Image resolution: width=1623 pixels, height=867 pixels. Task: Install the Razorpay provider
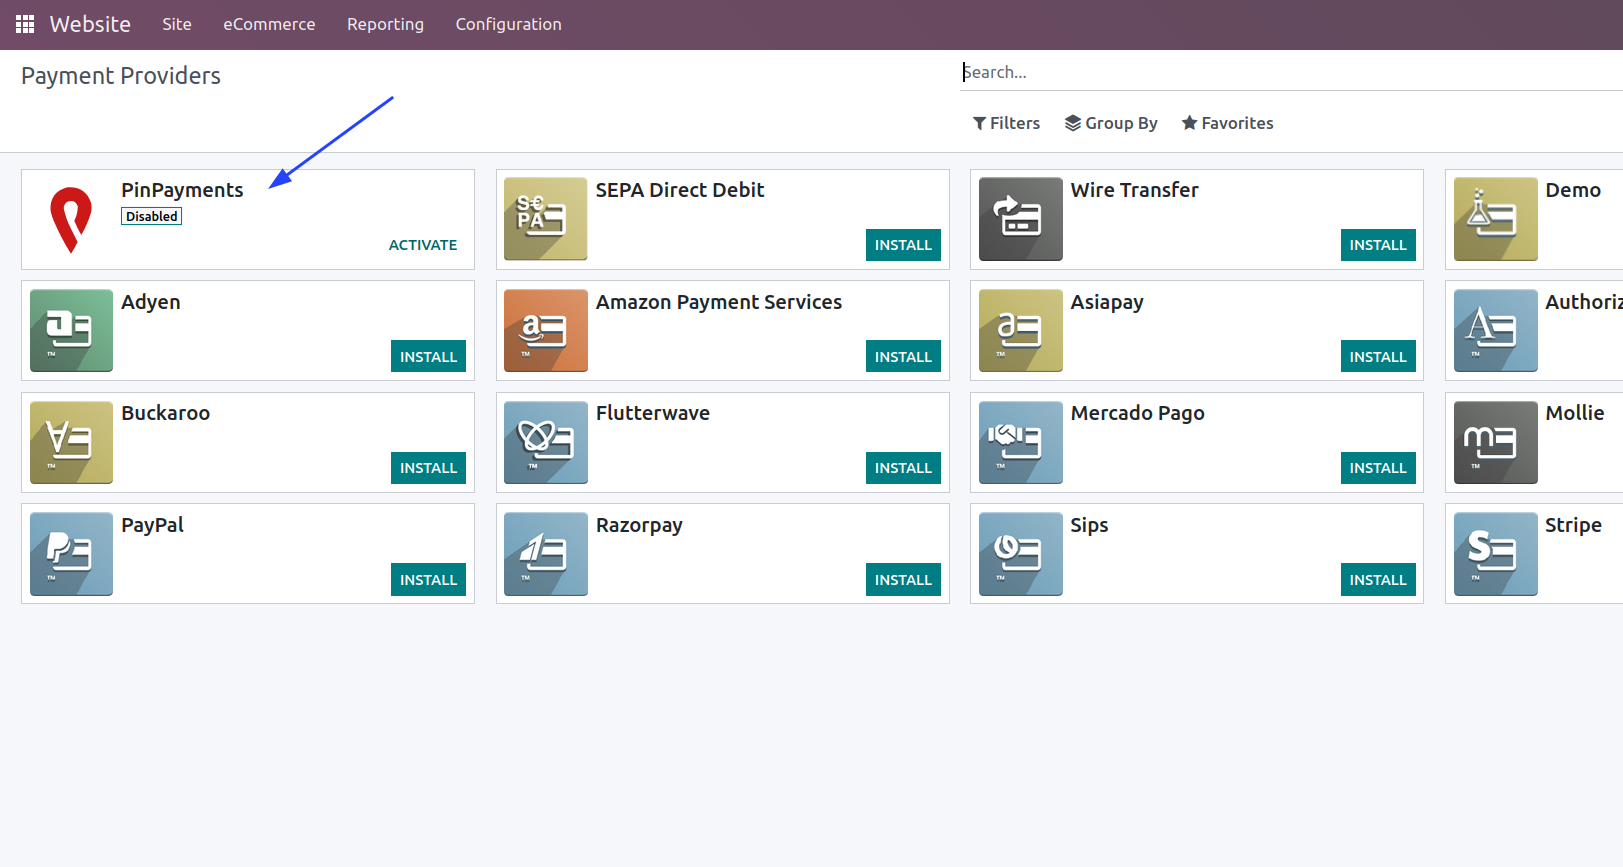click(x=903, y=580)
